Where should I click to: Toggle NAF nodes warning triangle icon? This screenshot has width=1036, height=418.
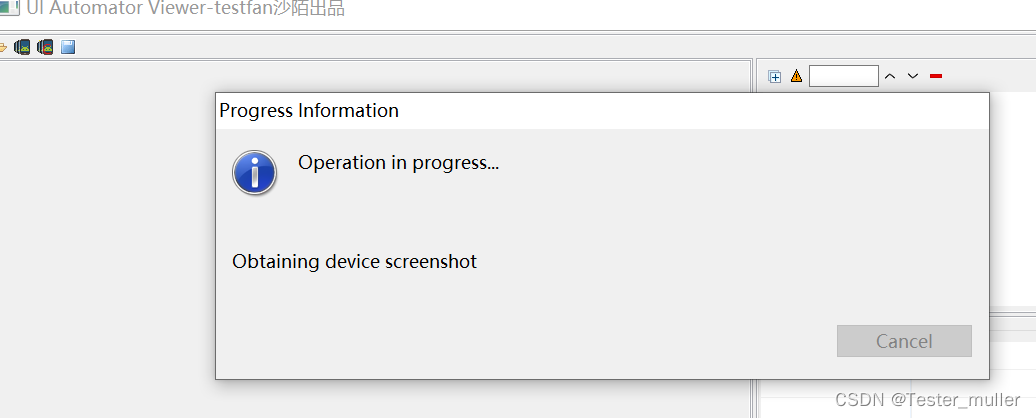pyautogui.click(x=796, y=76)
